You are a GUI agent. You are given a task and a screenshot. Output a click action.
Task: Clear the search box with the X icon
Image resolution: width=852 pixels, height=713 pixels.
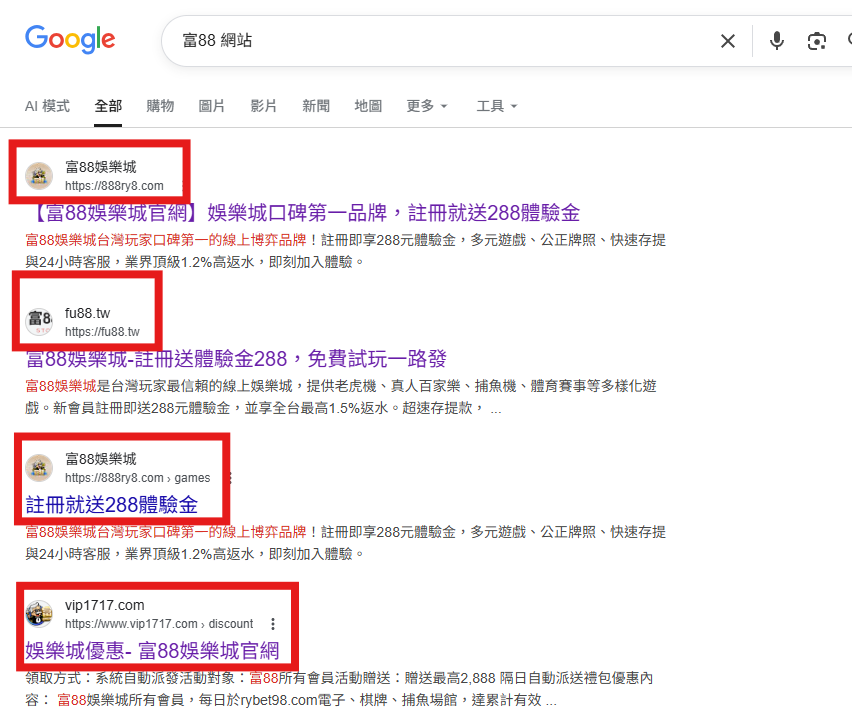pyautogui.click(x=728, y=41)
